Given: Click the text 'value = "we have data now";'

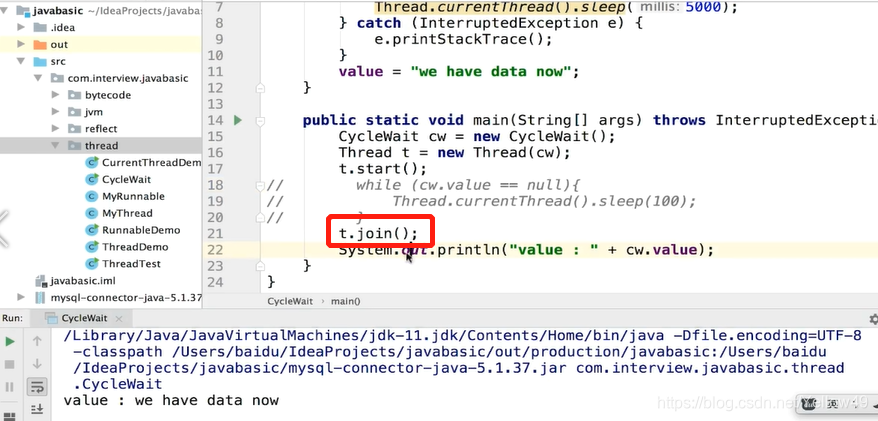Looking at the screenshot, I should click(459, 72).
